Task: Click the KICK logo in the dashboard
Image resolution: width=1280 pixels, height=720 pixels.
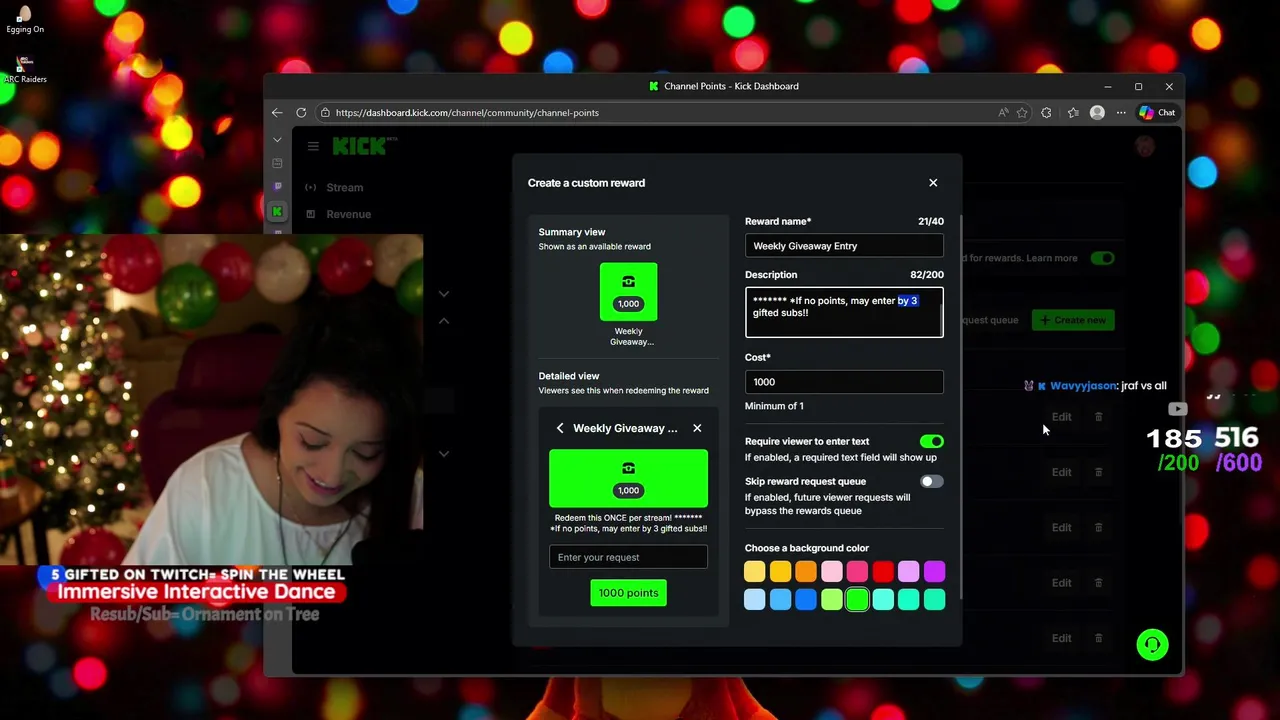Action: [x=360, y=146]
